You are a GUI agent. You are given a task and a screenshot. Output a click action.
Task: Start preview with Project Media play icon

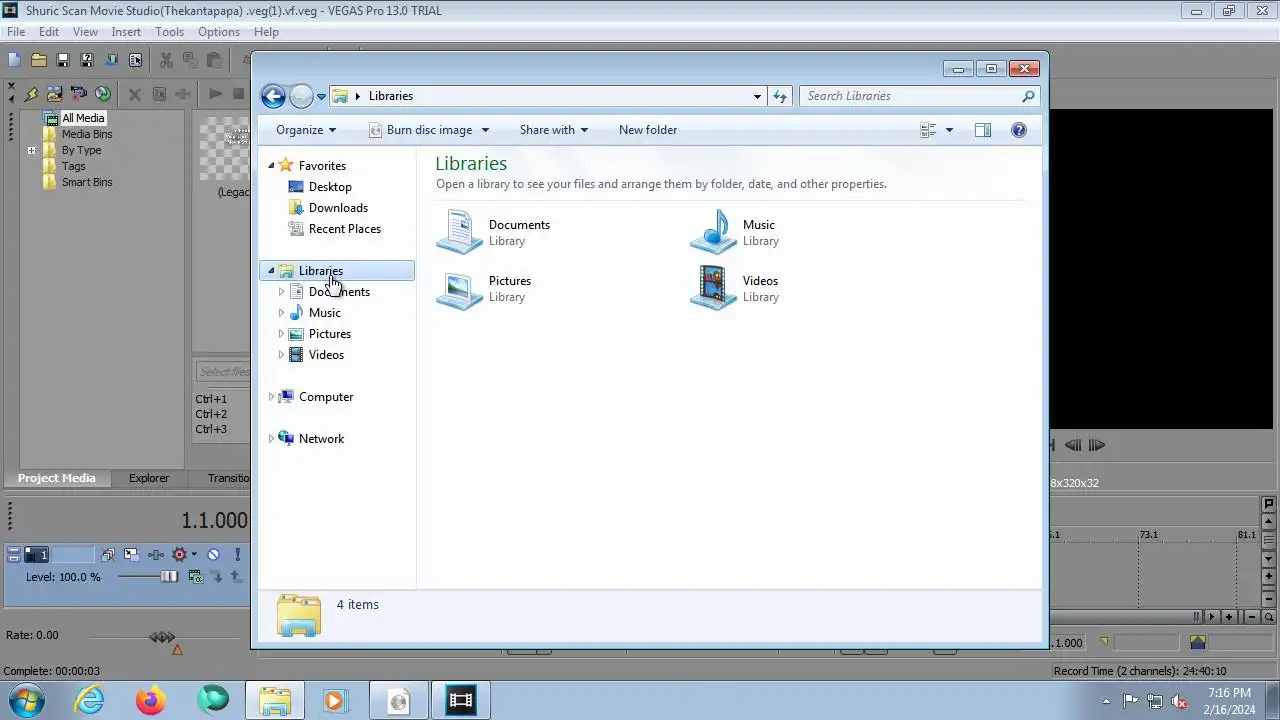pos(214,94)
